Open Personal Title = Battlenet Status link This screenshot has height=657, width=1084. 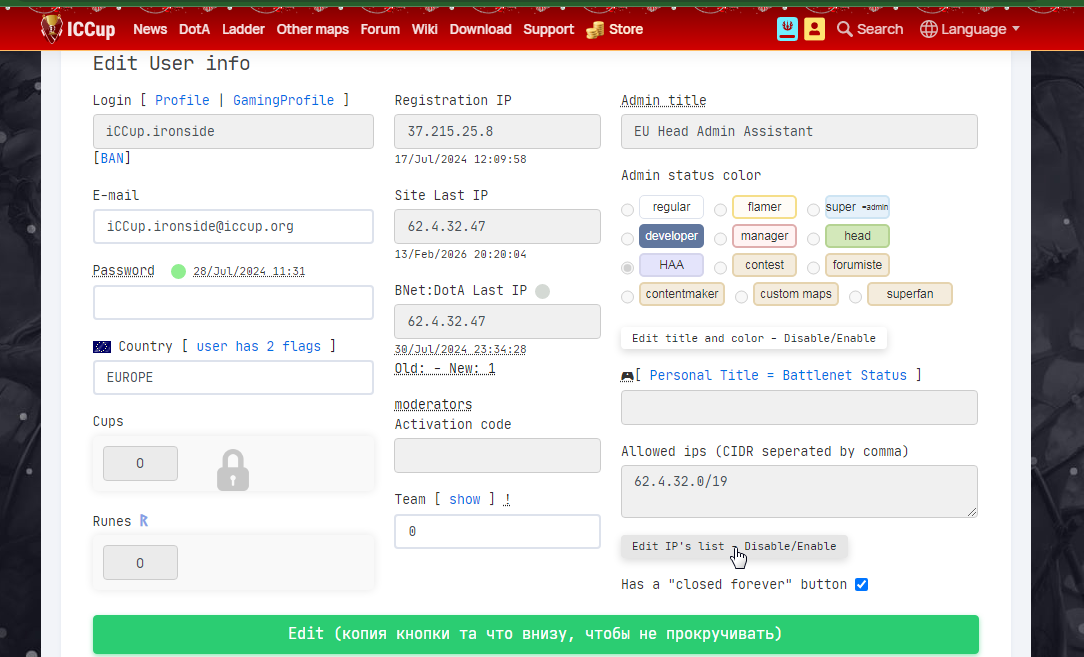point(778,376)
